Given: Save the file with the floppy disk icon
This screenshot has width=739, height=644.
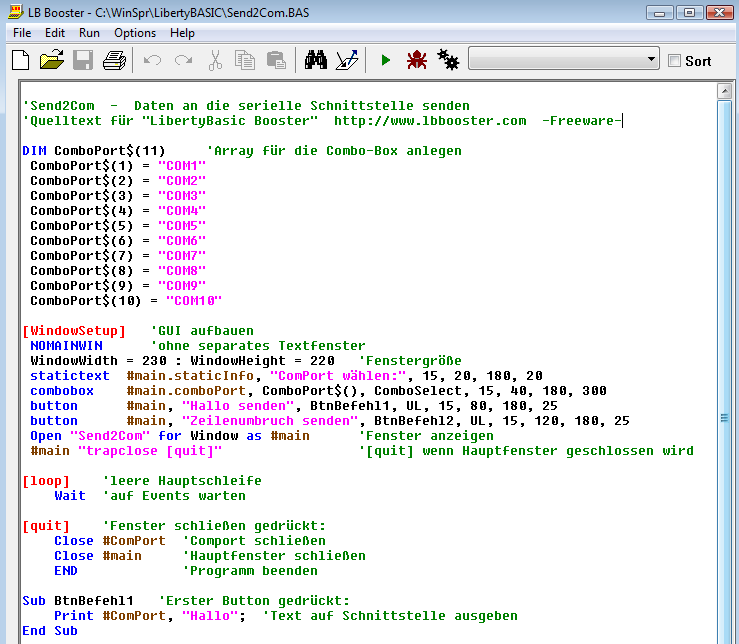Looking at the screenshot, I should coord(83,60).
